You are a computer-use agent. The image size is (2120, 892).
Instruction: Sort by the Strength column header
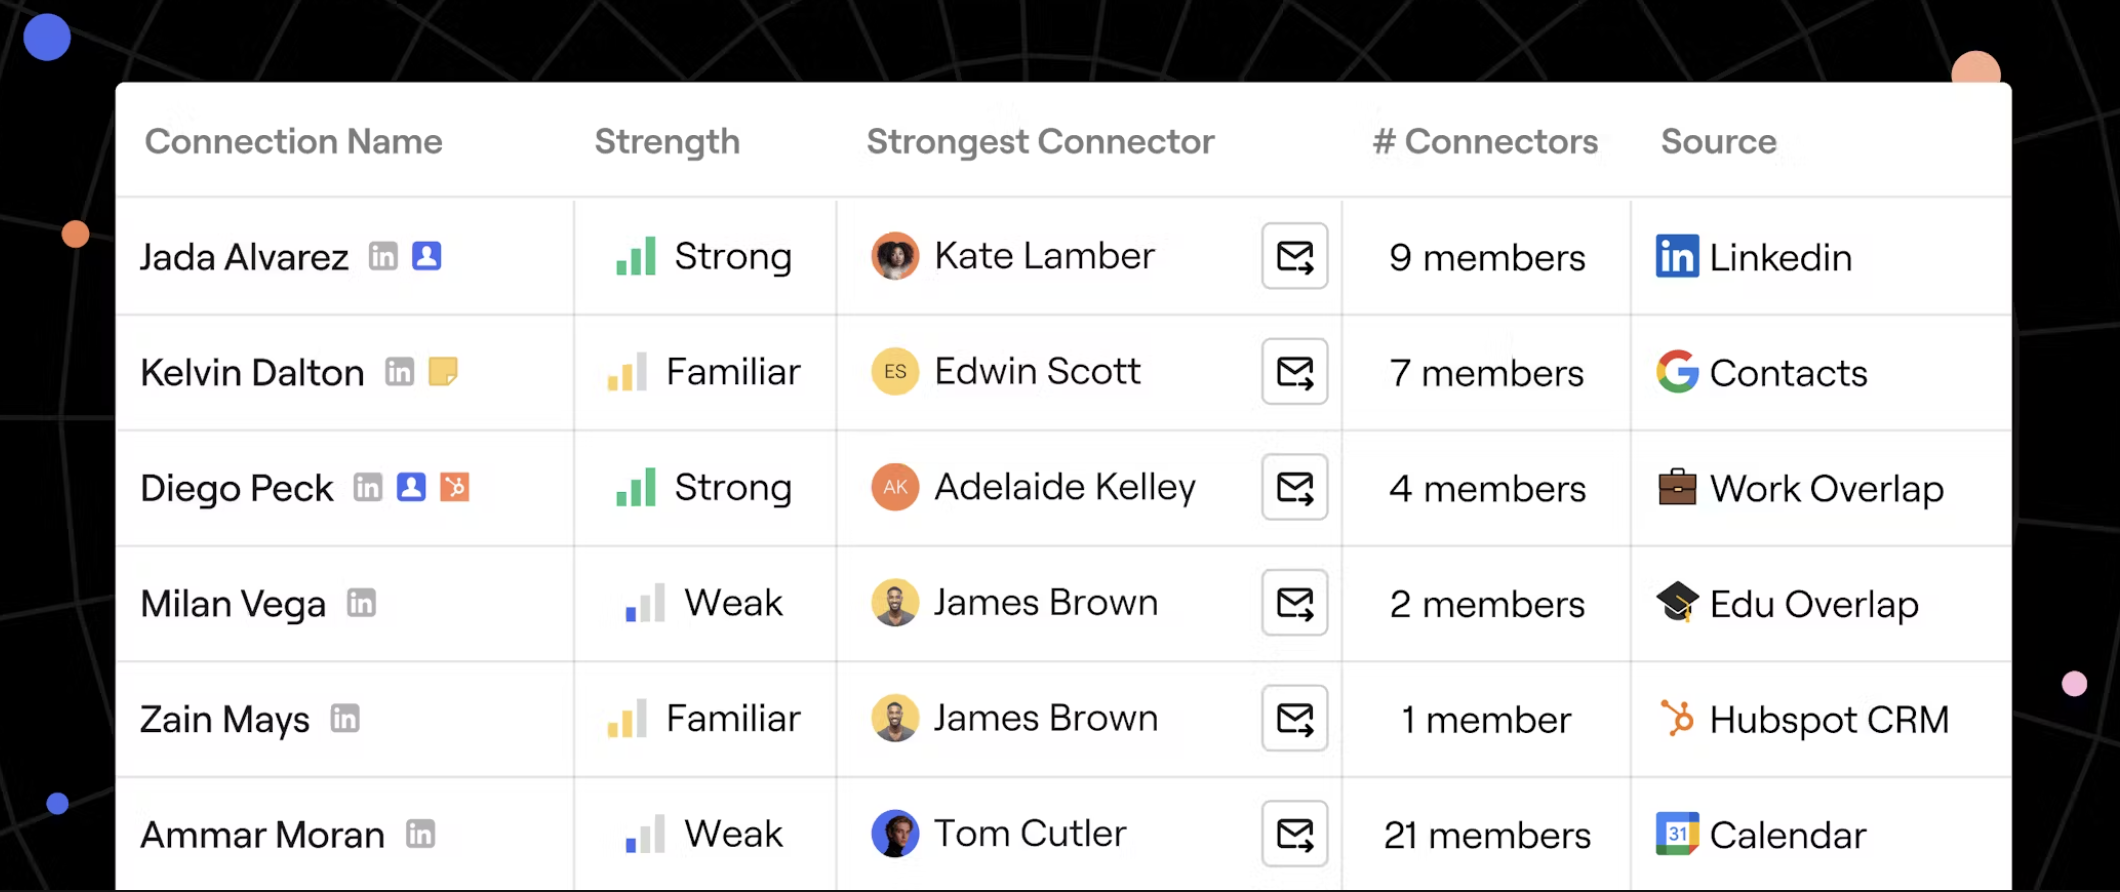pyautogui.click(x=667, y=142)
